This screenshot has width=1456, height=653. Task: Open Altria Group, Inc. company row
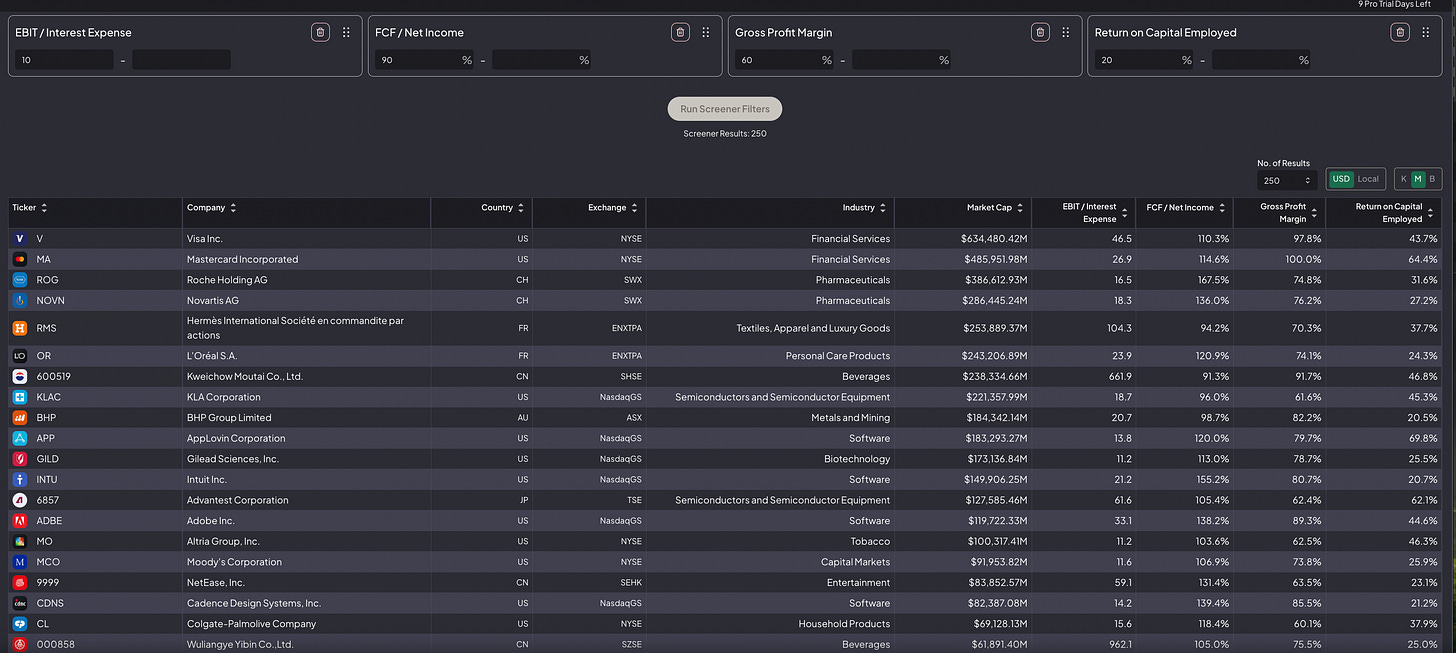[x=727, y=541]
